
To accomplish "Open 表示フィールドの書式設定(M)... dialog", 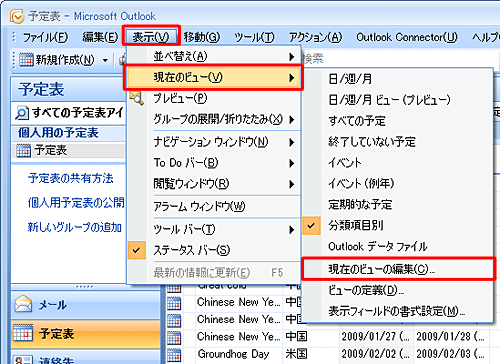I will click(398, 311).
